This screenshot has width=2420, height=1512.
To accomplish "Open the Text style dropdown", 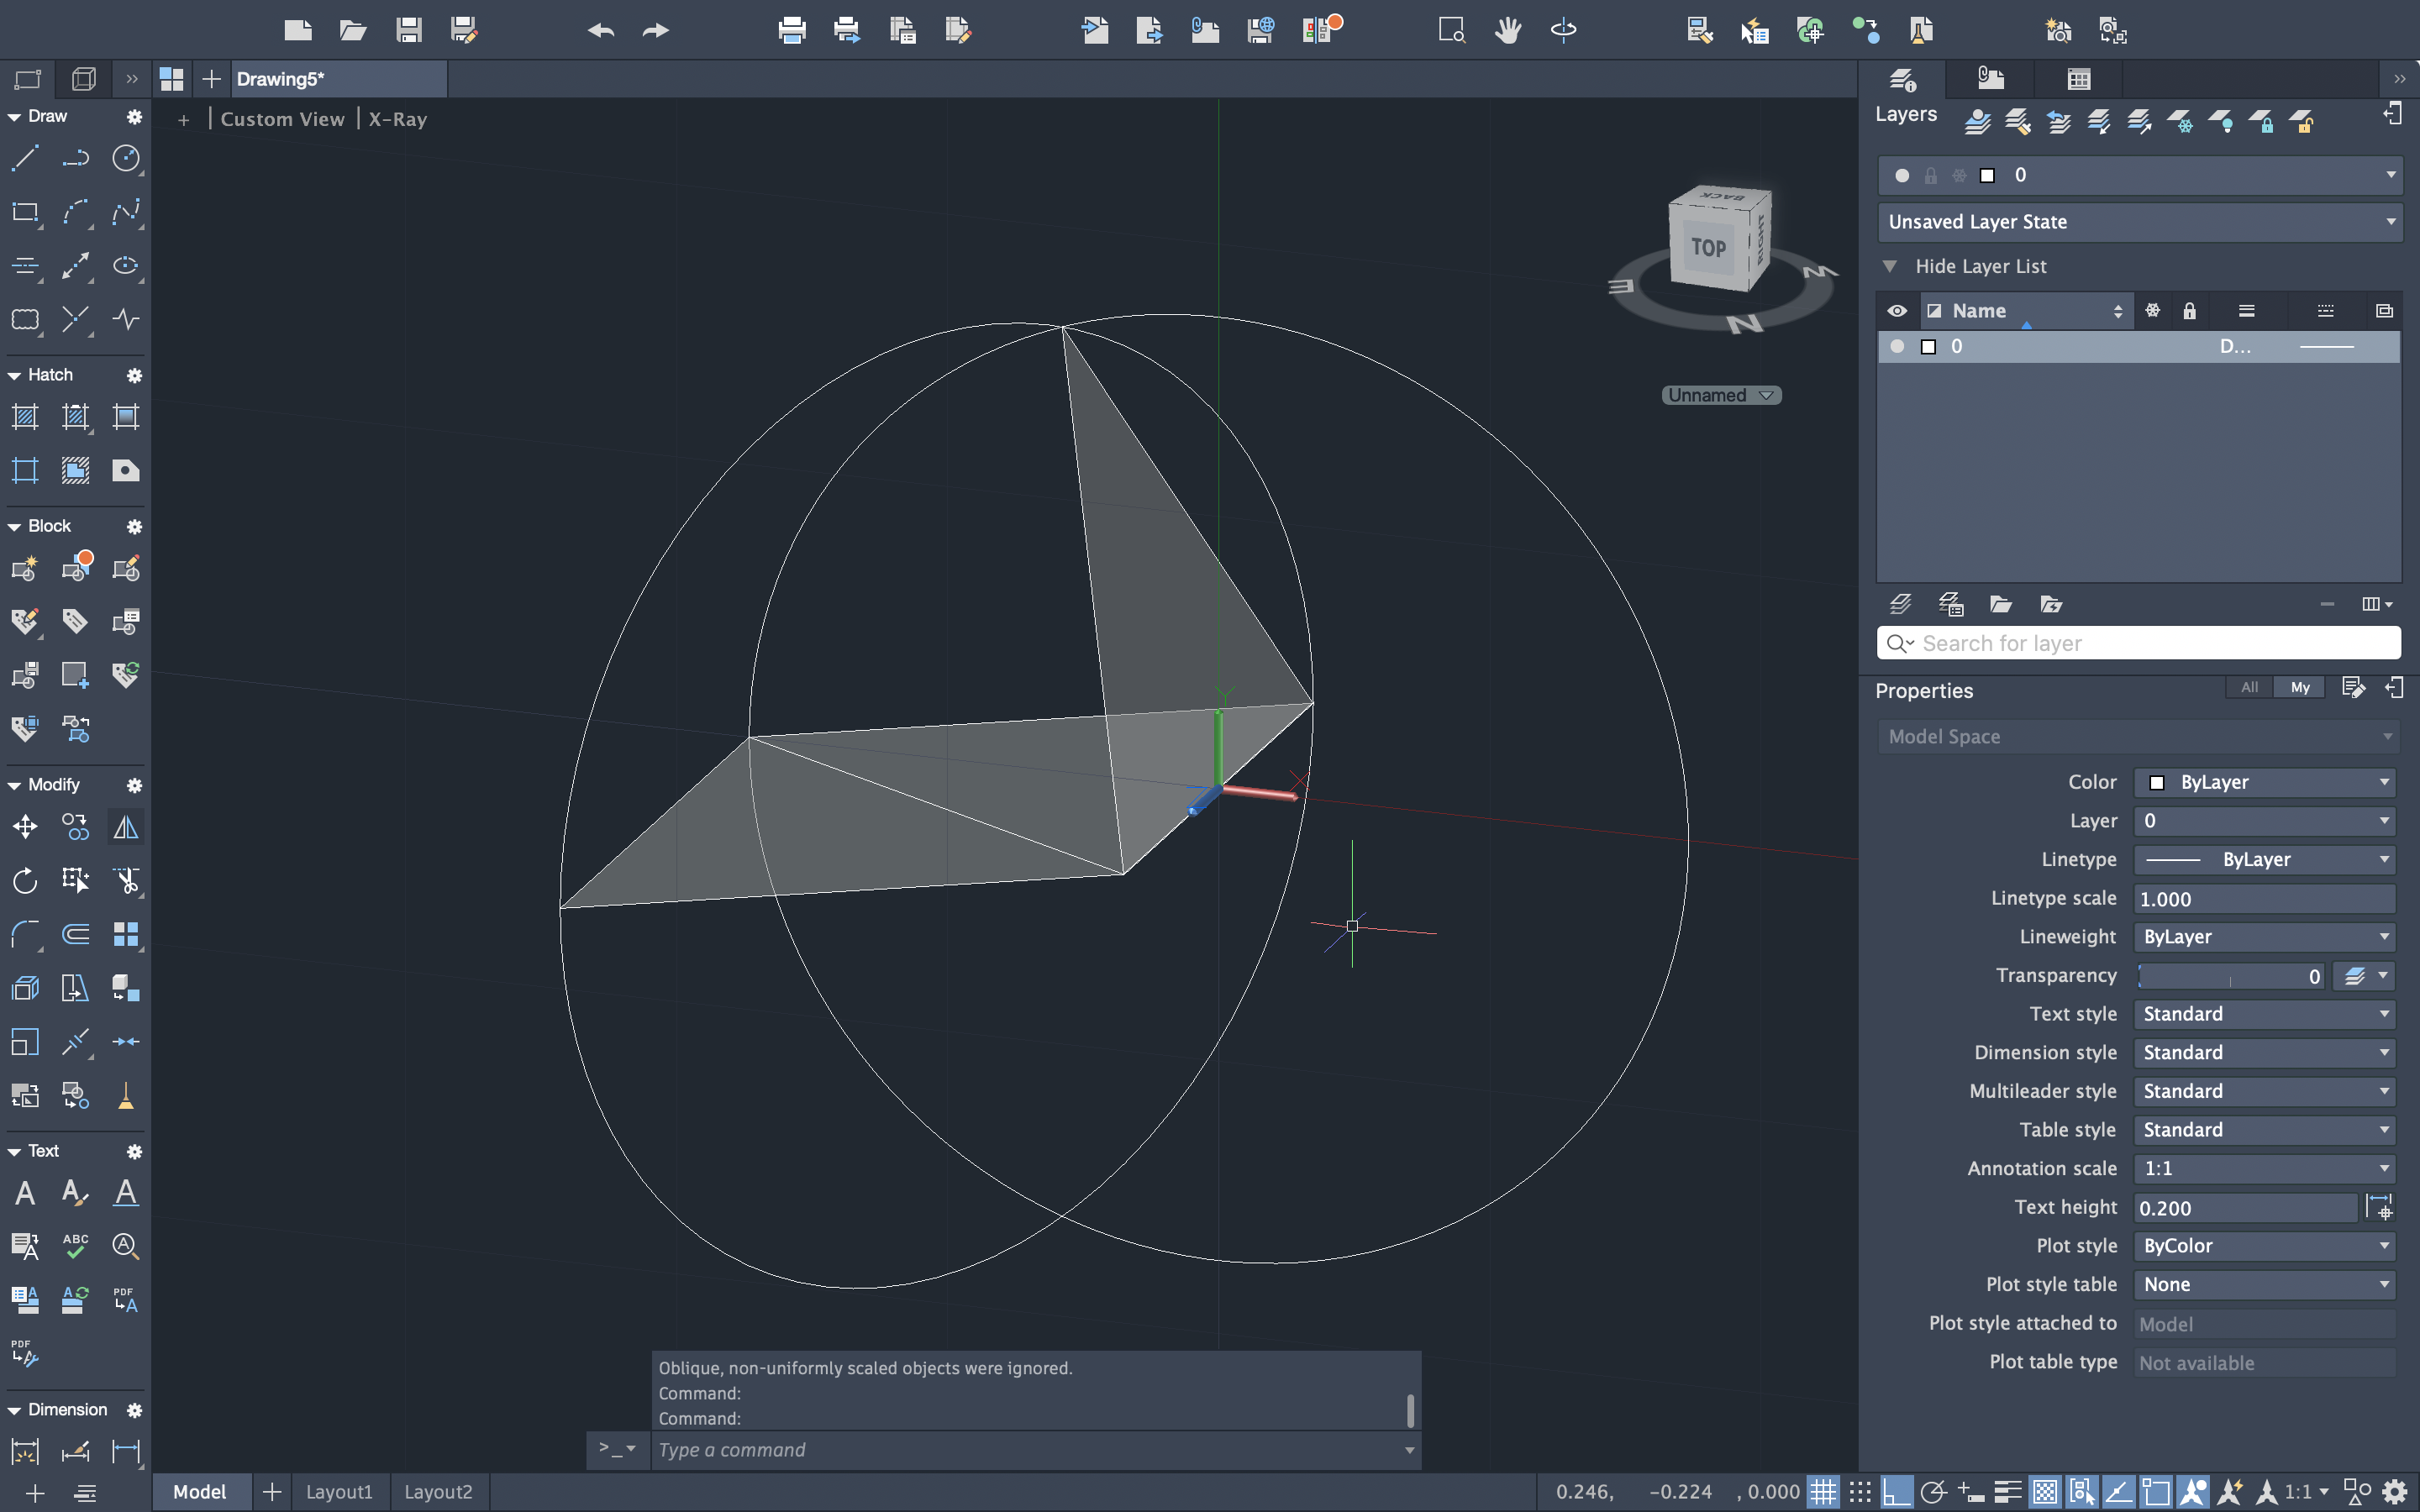I will pyautogui.click(x=2264, y=1014).
